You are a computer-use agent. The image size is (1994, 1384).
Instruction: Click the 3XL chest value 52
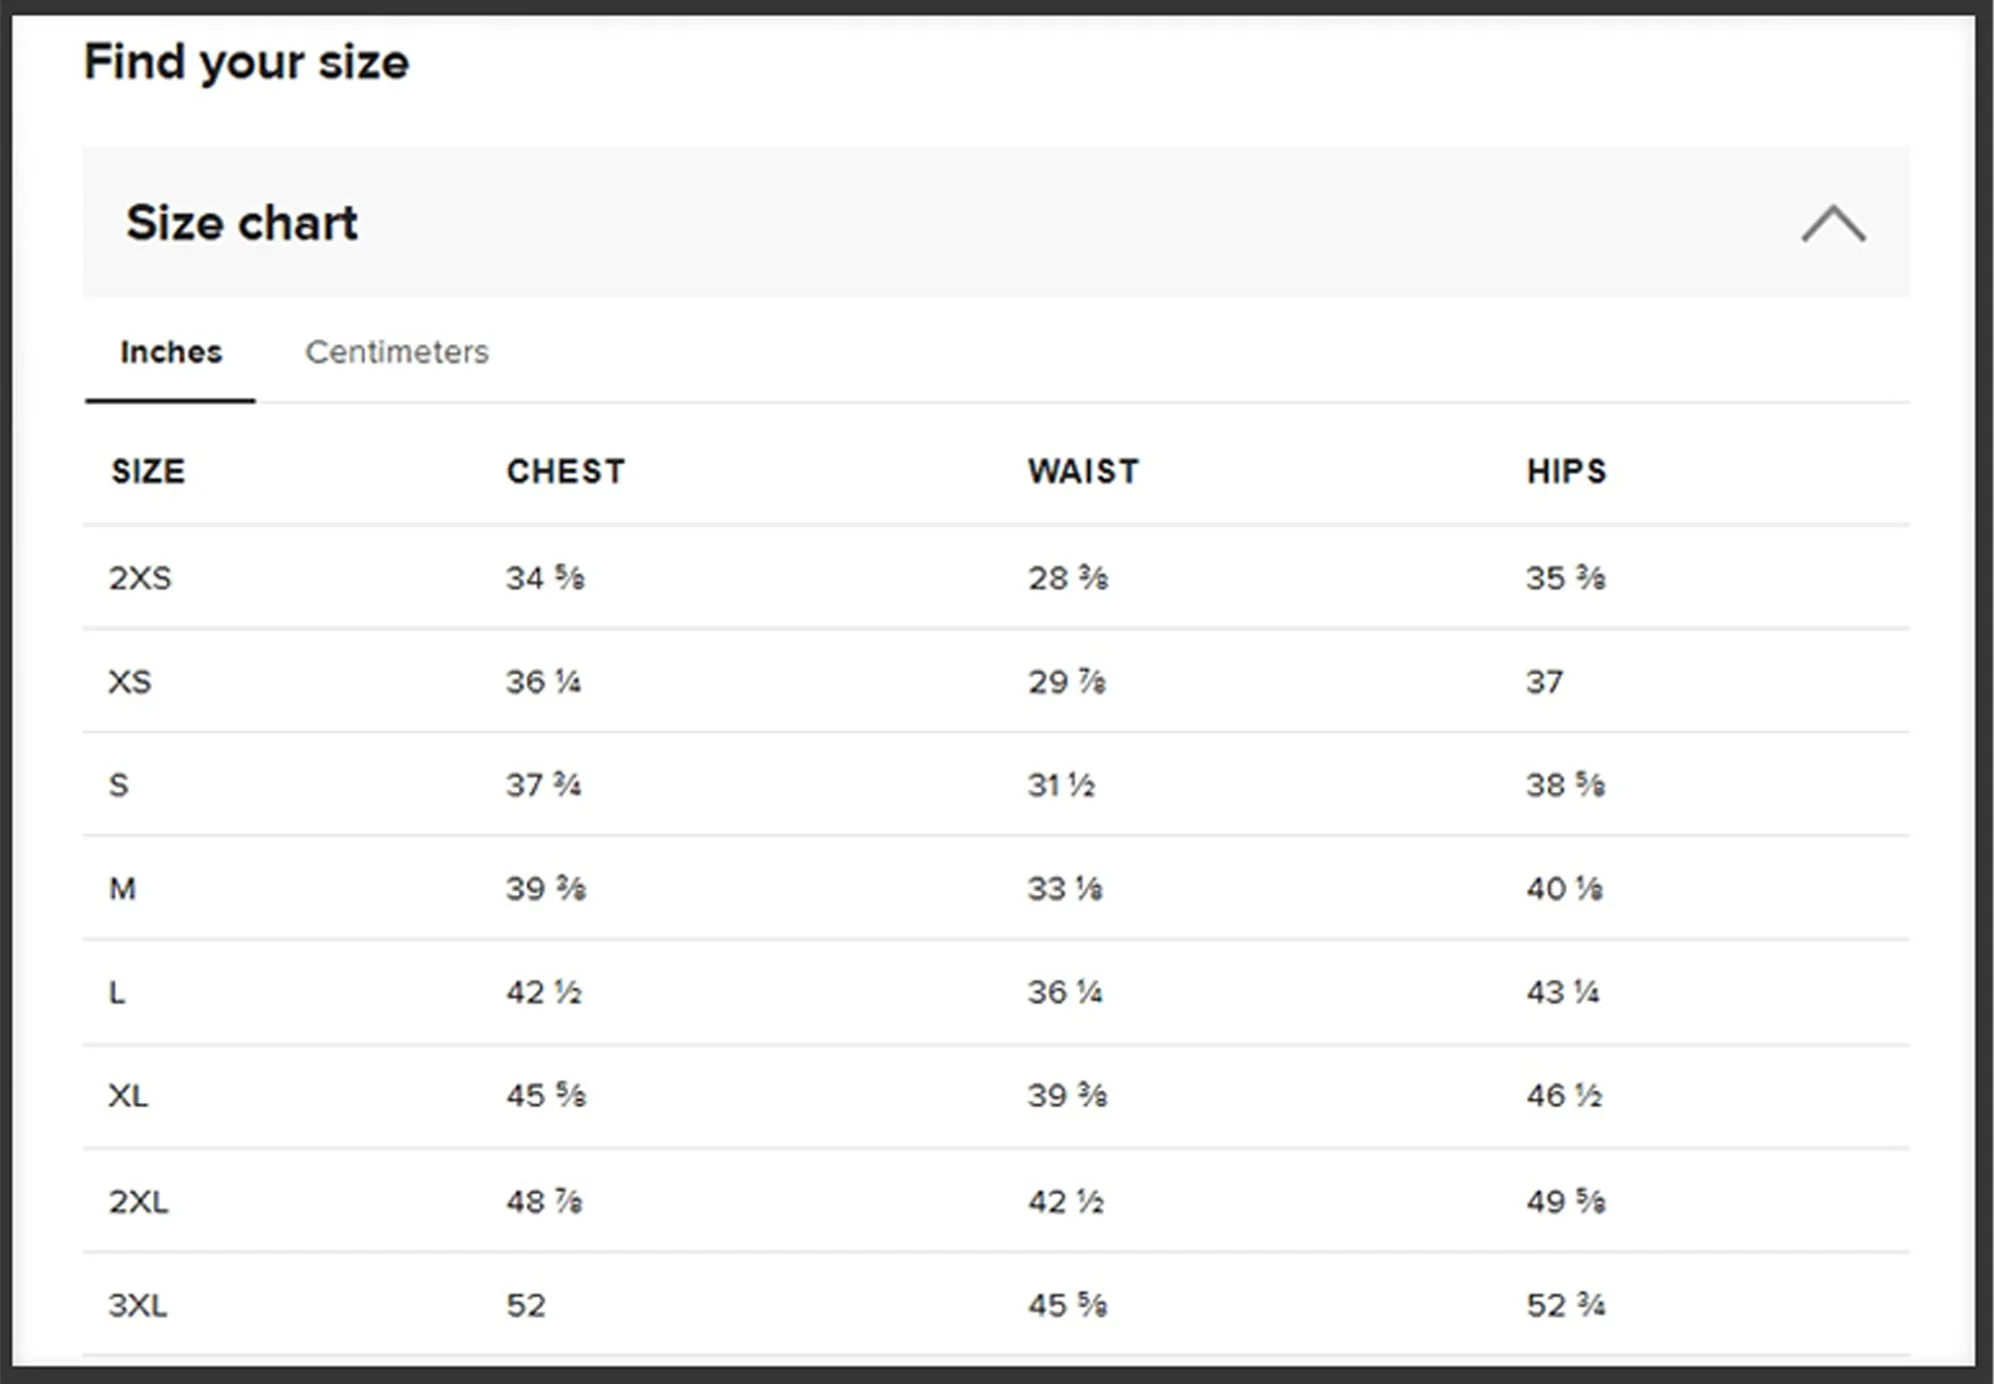tap(526, 1305)
